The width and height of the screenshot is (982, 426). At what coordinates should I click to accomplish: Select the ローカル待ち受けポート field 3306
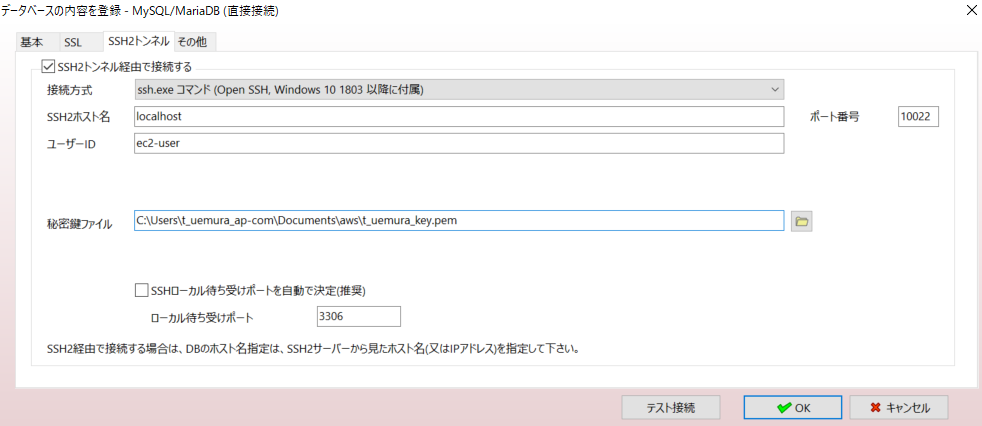(x=359, y=317)
